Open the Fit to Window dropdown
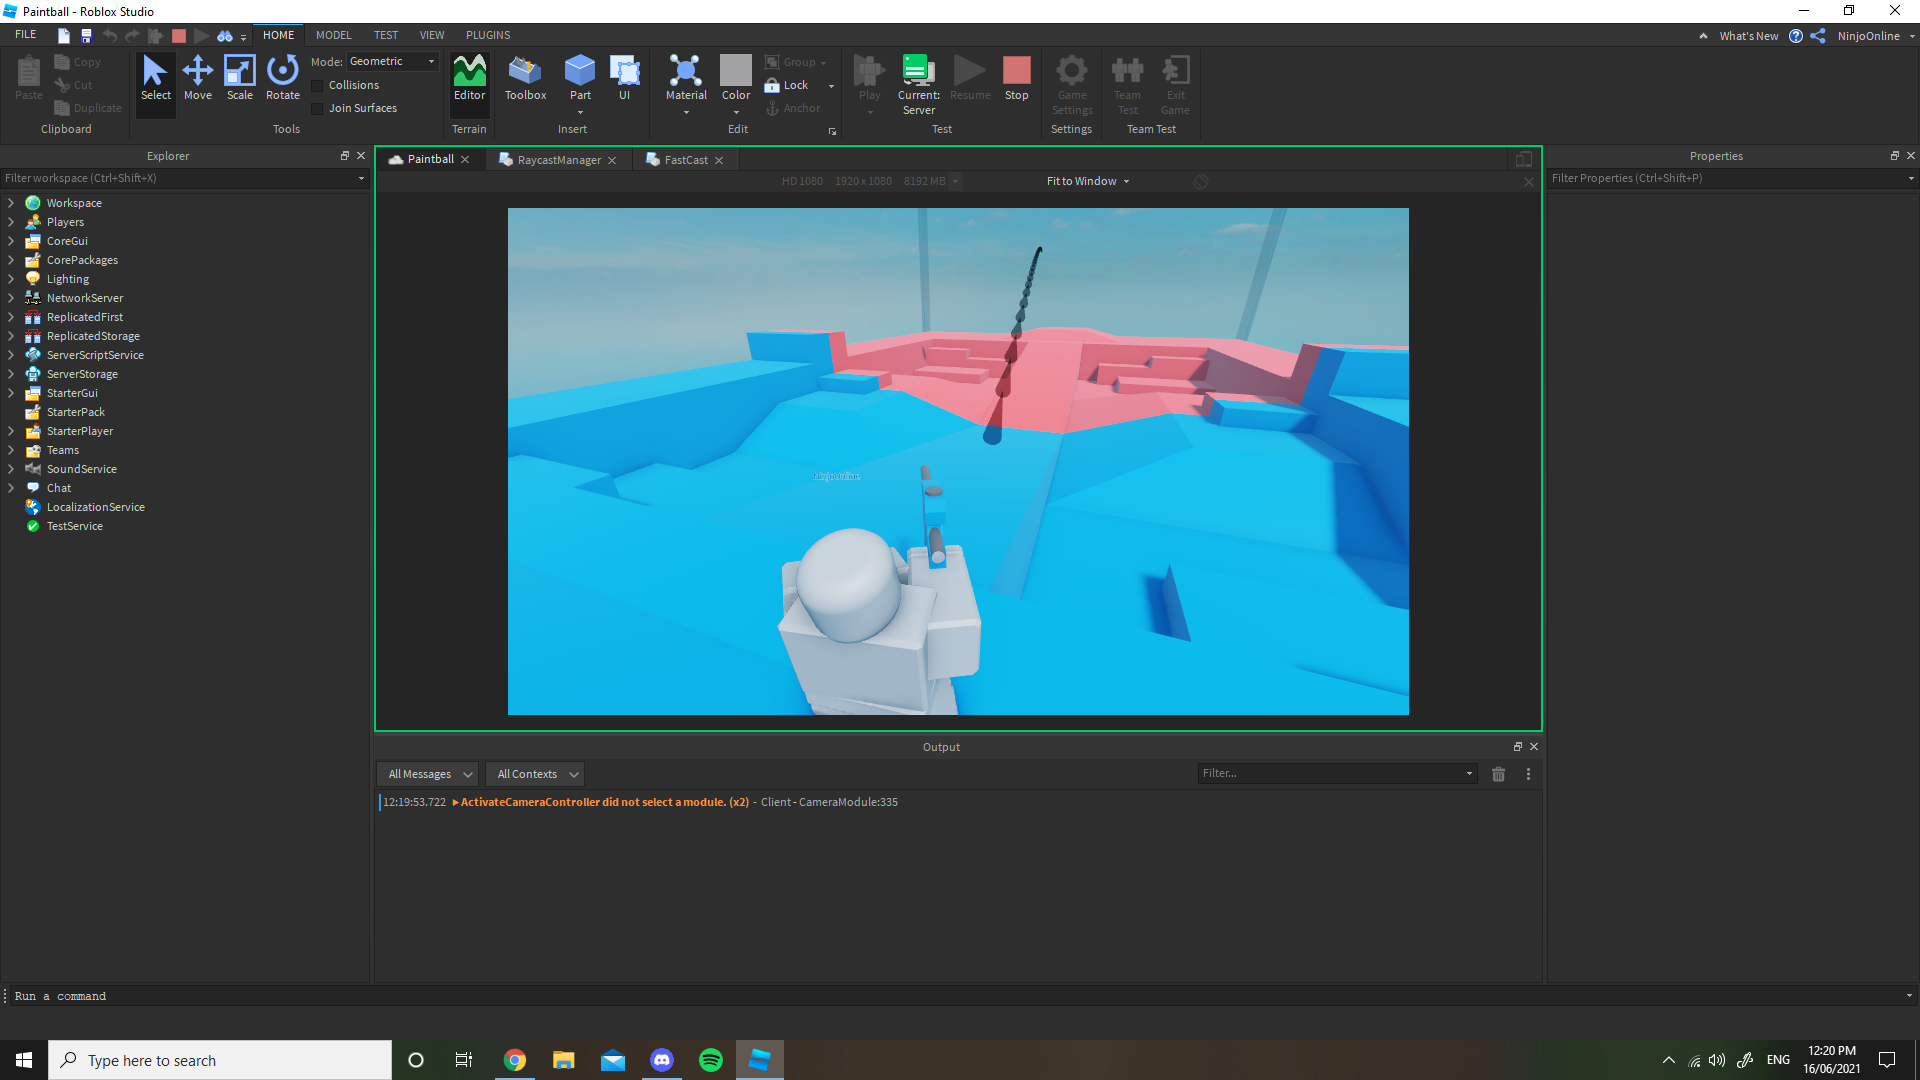 [x=1088, y=182]
